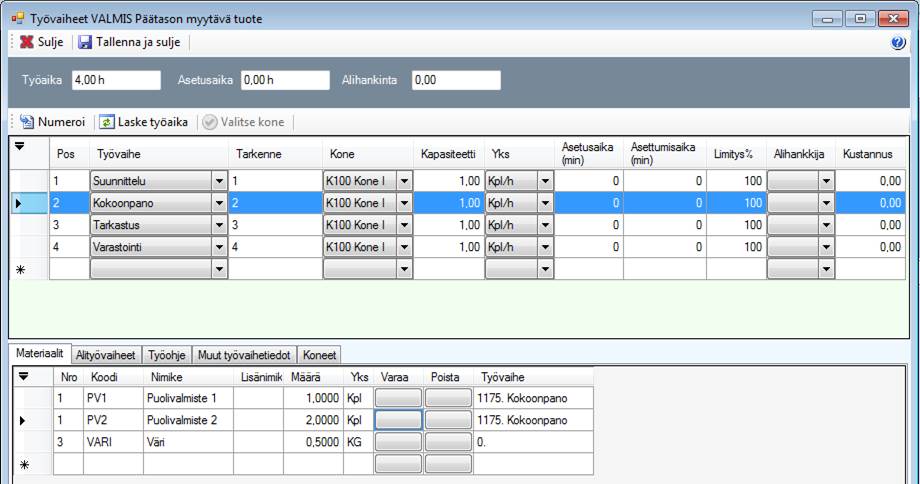Image resolution: width=920 pixels, height=484 pixels.
Task: Expand Työvaihe dropdown for Varastointi row
Action: (219, 247)
